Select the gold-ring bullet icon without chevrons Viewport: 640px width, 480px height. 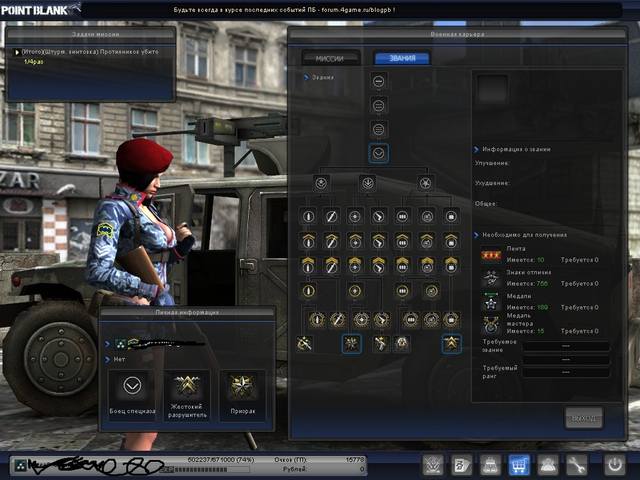[x=308, y=291]
